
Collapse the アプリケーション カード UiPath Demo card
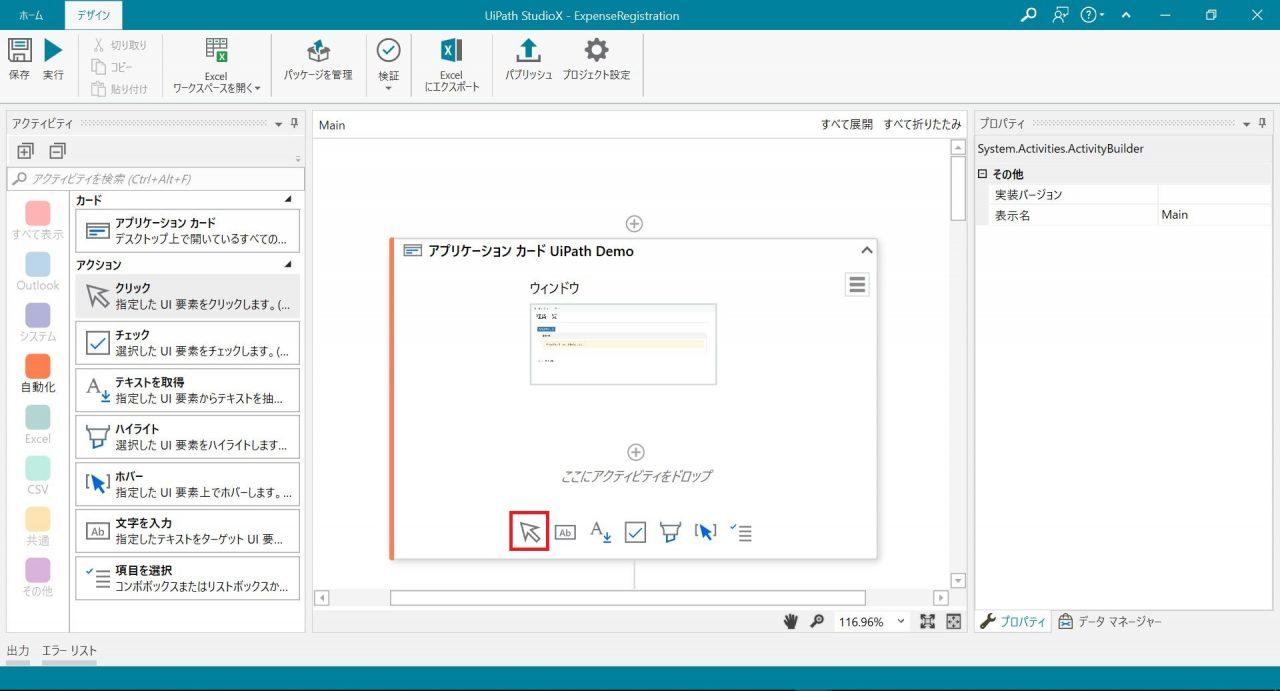pyautogui.click(x=867, y=251)
